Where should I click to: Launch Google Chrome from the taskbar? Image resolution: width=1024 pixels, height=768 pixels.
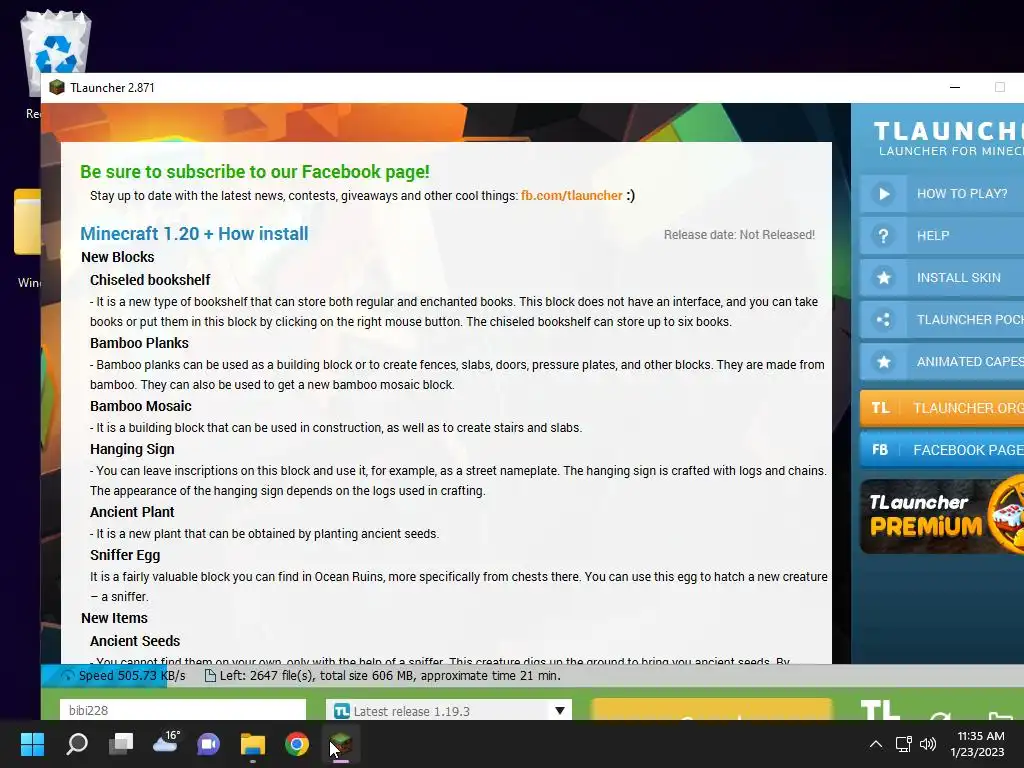click(x=296, y=744)
